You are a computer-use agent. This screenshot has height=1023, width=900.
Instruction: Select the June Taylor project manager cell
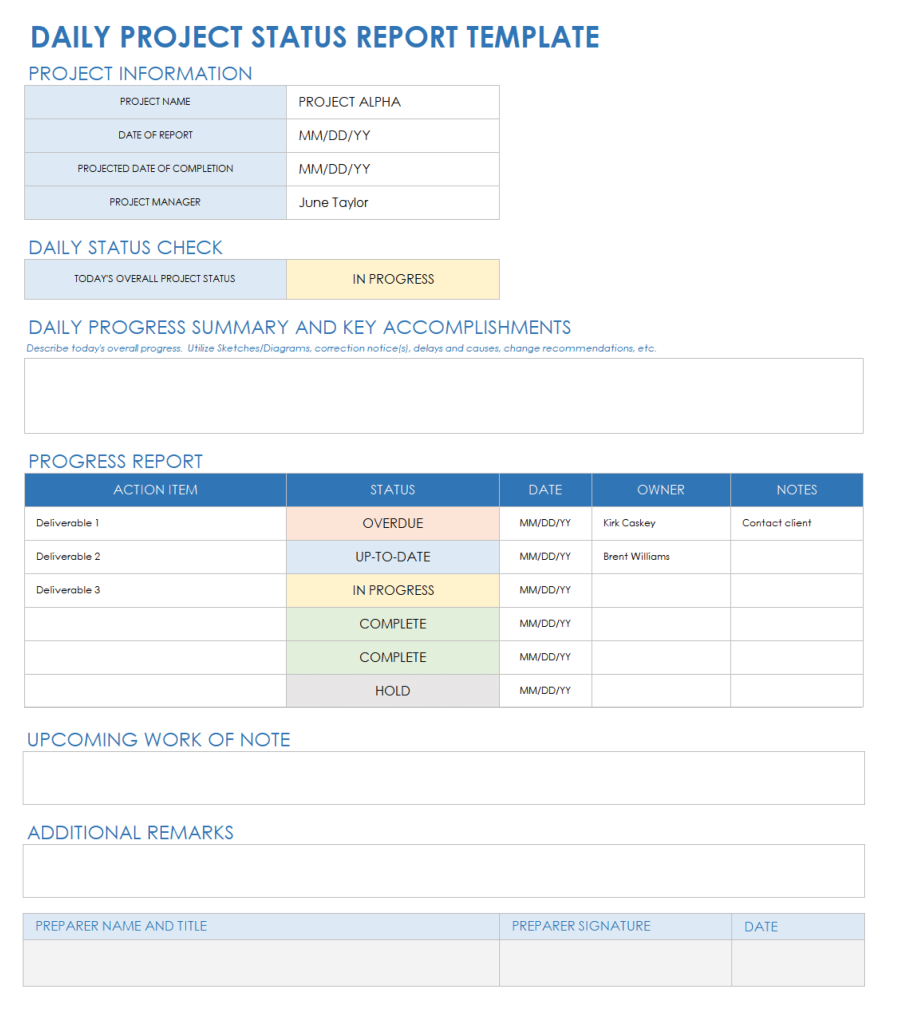pos(392,202)
